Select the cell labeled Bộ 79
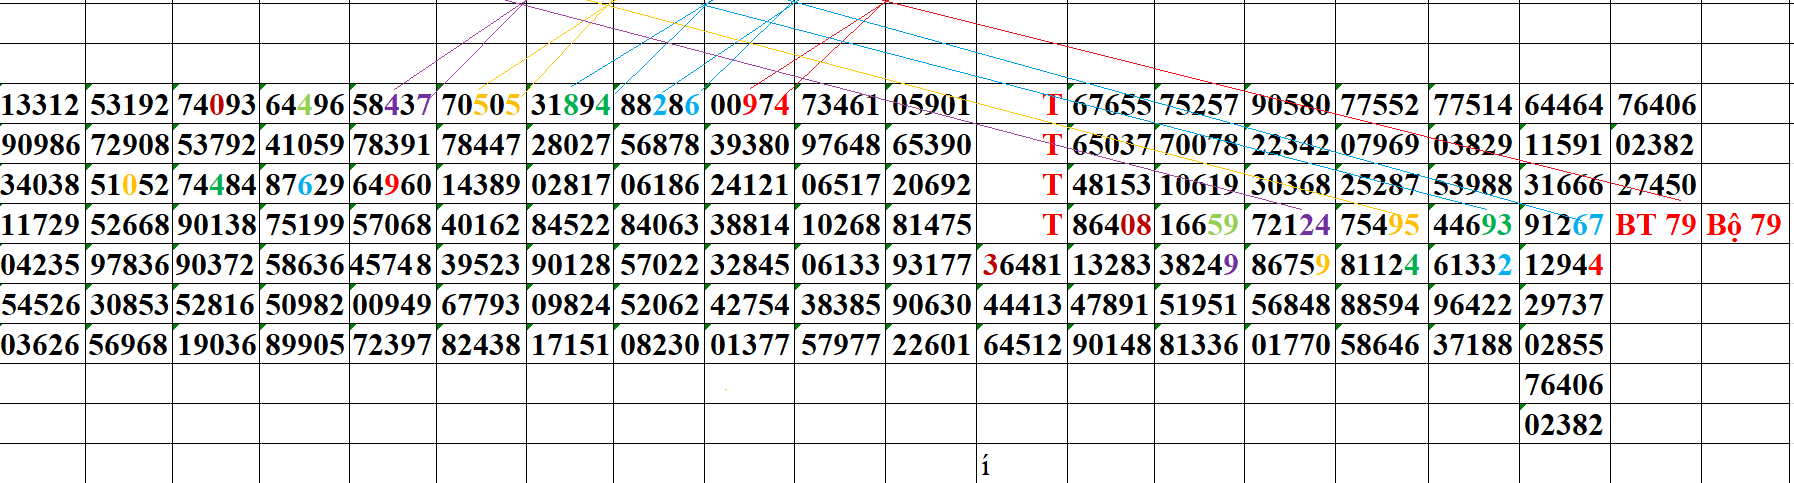1794x483 pixels. (x=1743, y=225)
